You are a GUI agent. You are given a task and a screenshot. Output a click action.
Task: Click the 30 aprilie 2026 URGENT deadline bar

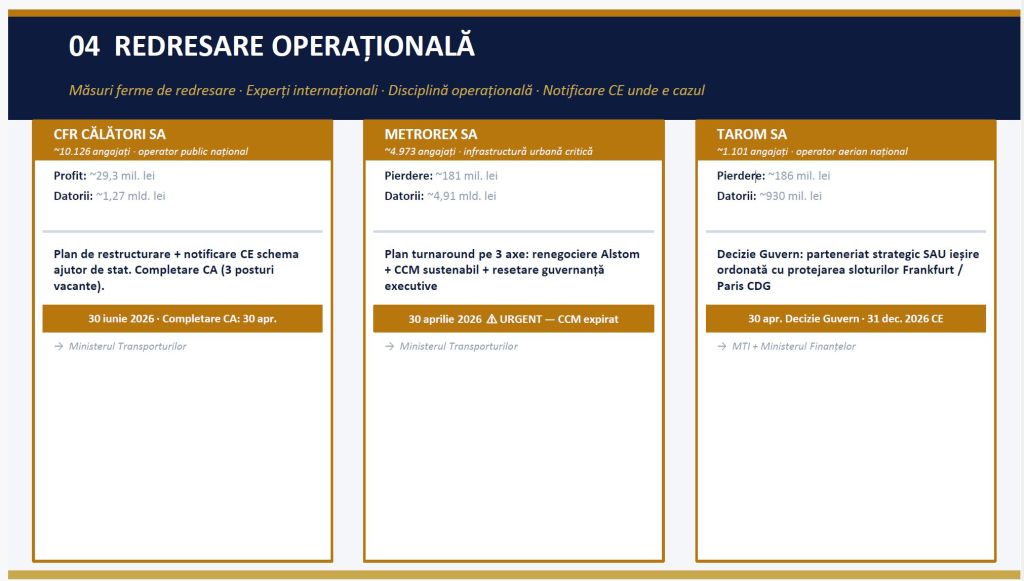(x=513, y=319)
